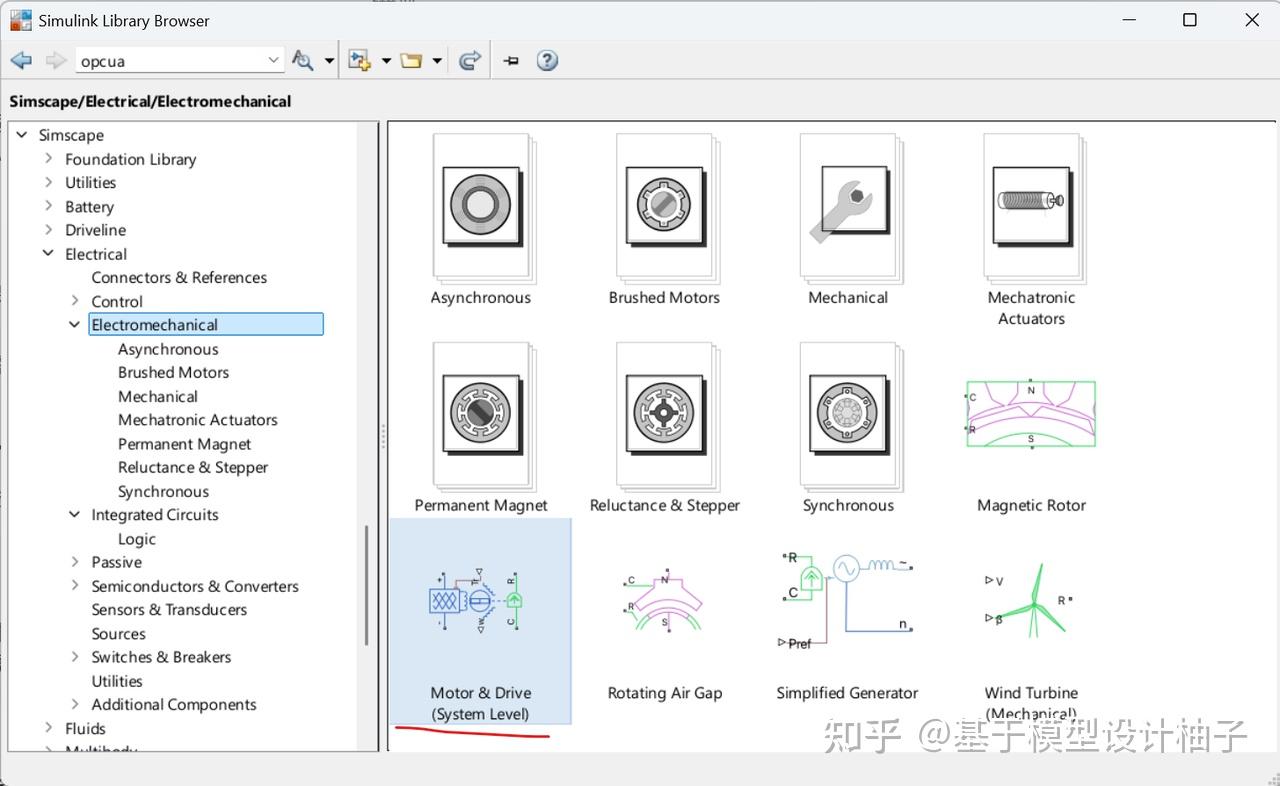This screenshot has height=786, width=1280.
Task: Select the Wind Turbine block
Action: point(1030,600)
